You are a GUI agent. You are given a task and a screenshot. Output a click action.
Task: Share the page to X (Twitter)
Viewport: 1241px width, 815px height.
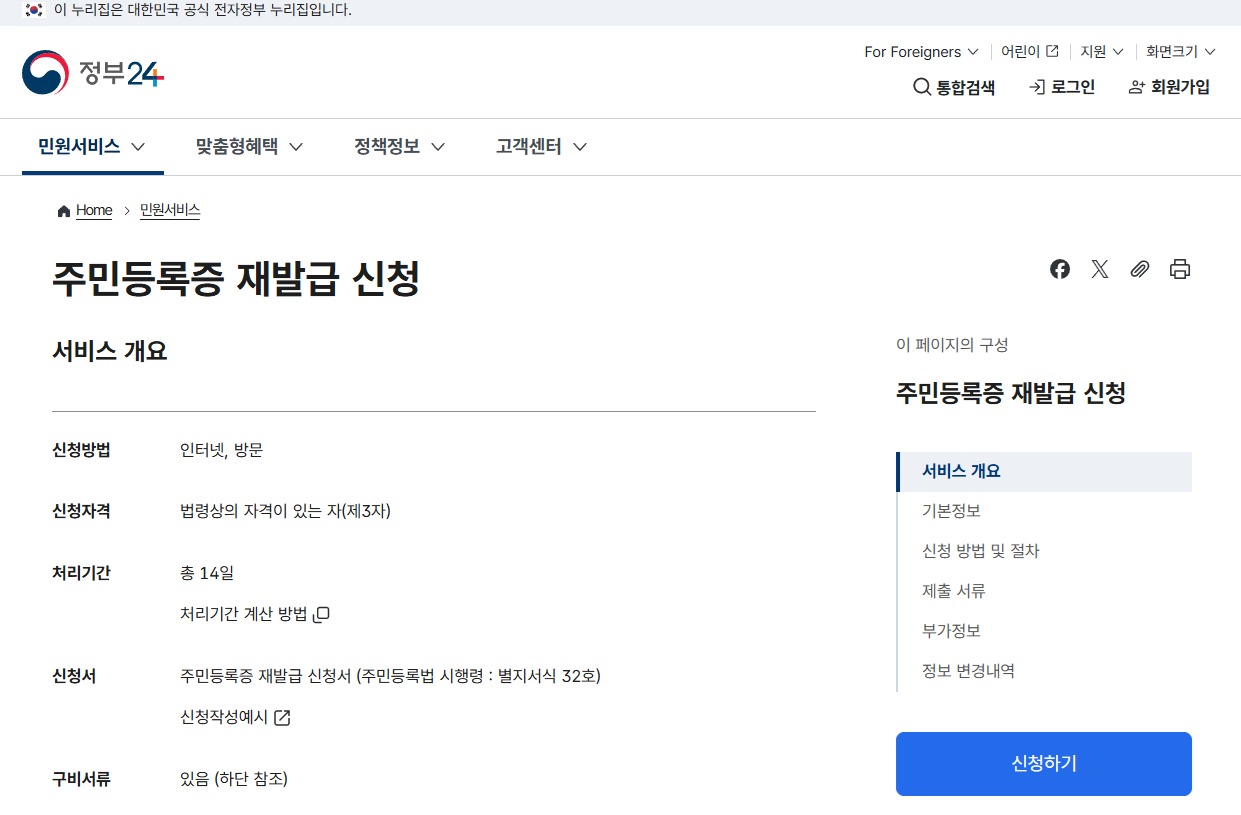tap(1099, 268)
